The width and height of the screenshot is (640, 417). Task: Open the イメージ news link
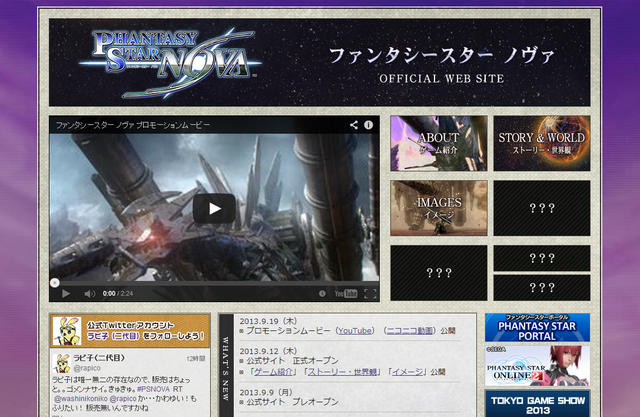[x=407, y=372]
